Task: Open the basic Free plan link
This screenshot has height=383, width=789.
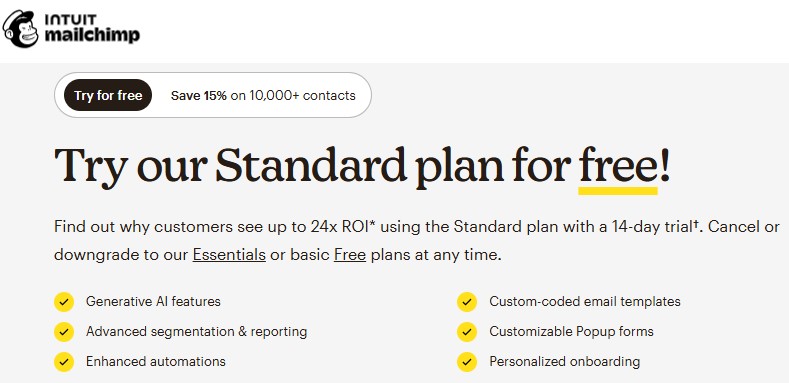Action: pos(350,255)
